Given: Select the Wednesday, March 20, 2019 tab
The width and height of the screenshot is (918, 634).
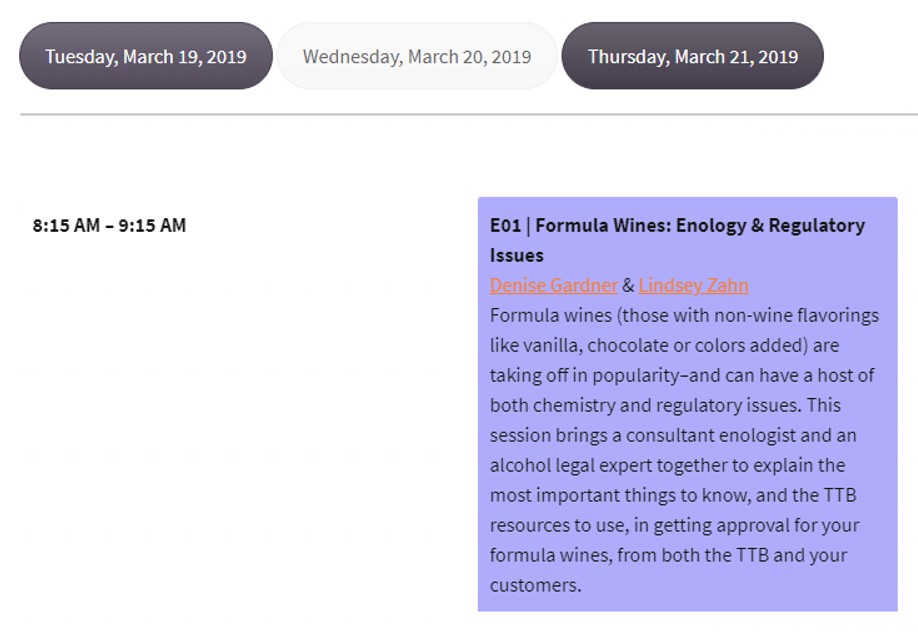Looking at the screenshot, I should click(417, 56).
